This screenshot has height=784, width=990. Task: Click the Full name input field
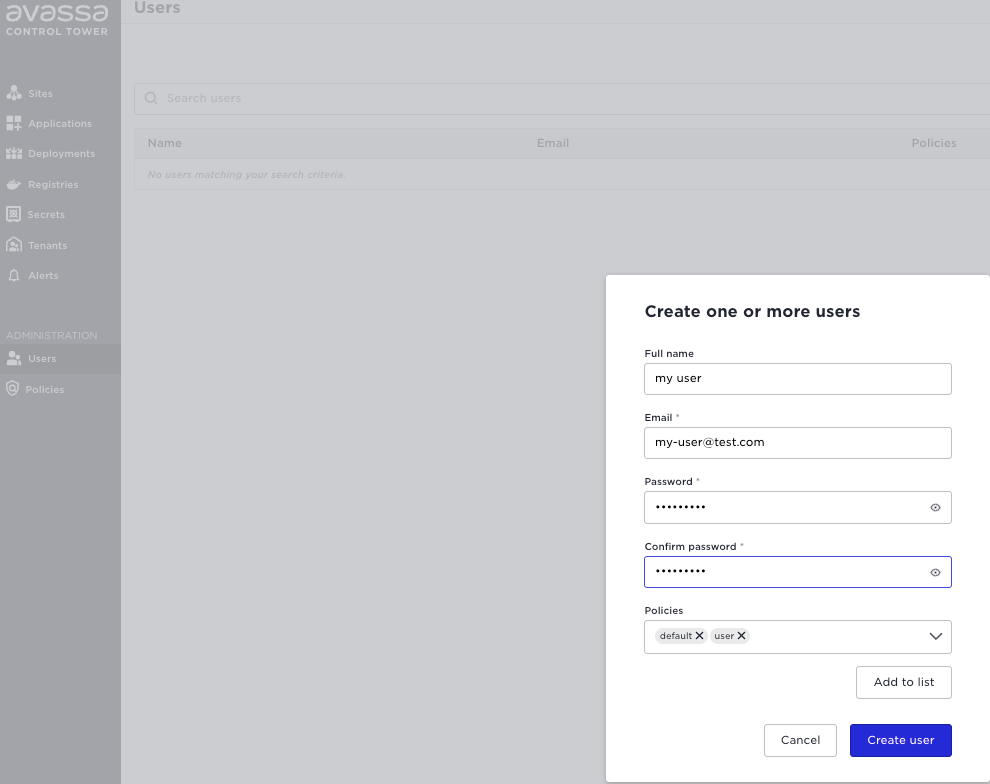(x=797, y=379)
